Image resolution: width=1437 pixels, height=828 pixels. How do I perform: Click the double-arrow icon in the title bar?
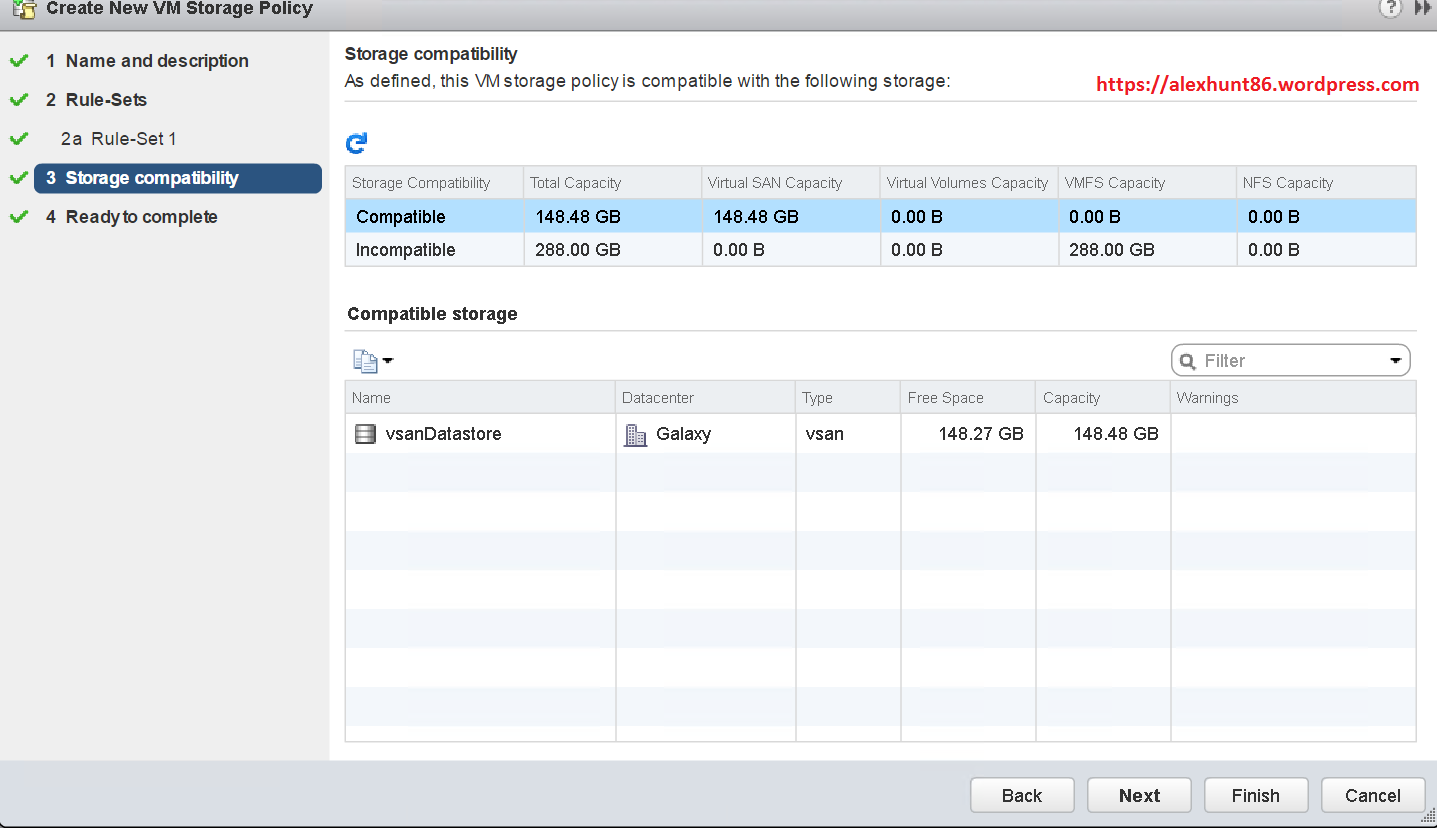[1423, 8]
